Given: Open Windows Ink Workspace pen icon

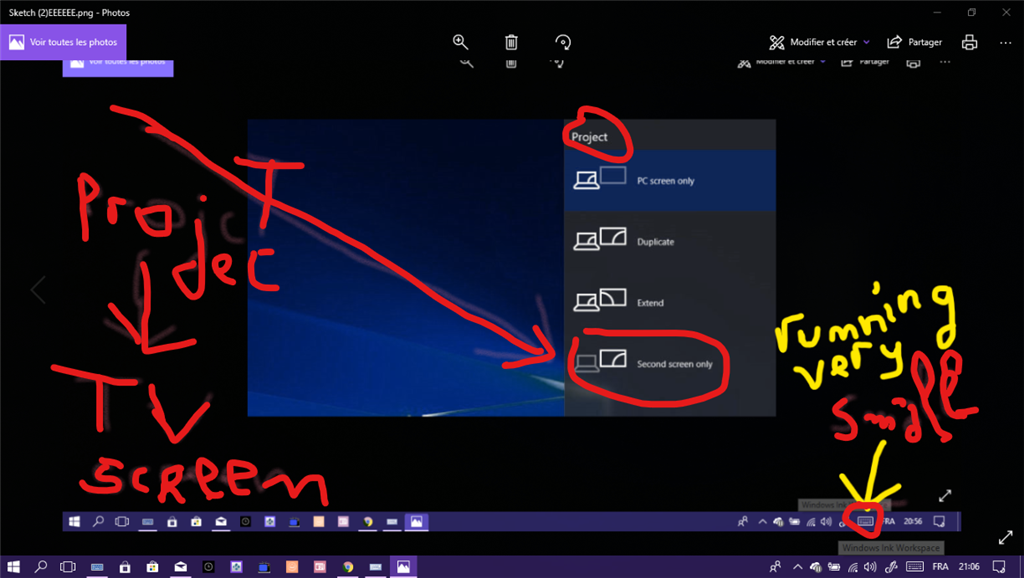Looking at the screenshot, I should click(890, 567).
